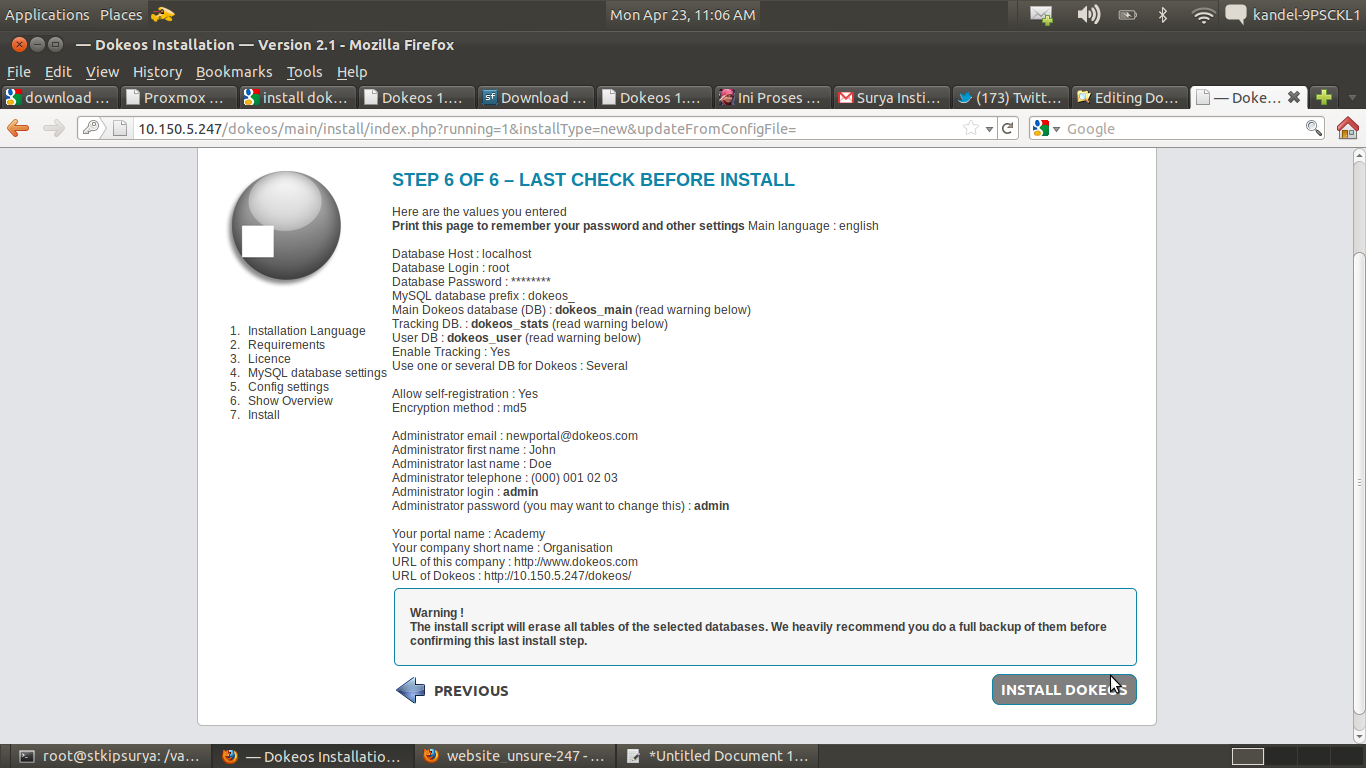Open the Bookmarks menu
Screen dimensions: 1366x768
pos(234,72)
